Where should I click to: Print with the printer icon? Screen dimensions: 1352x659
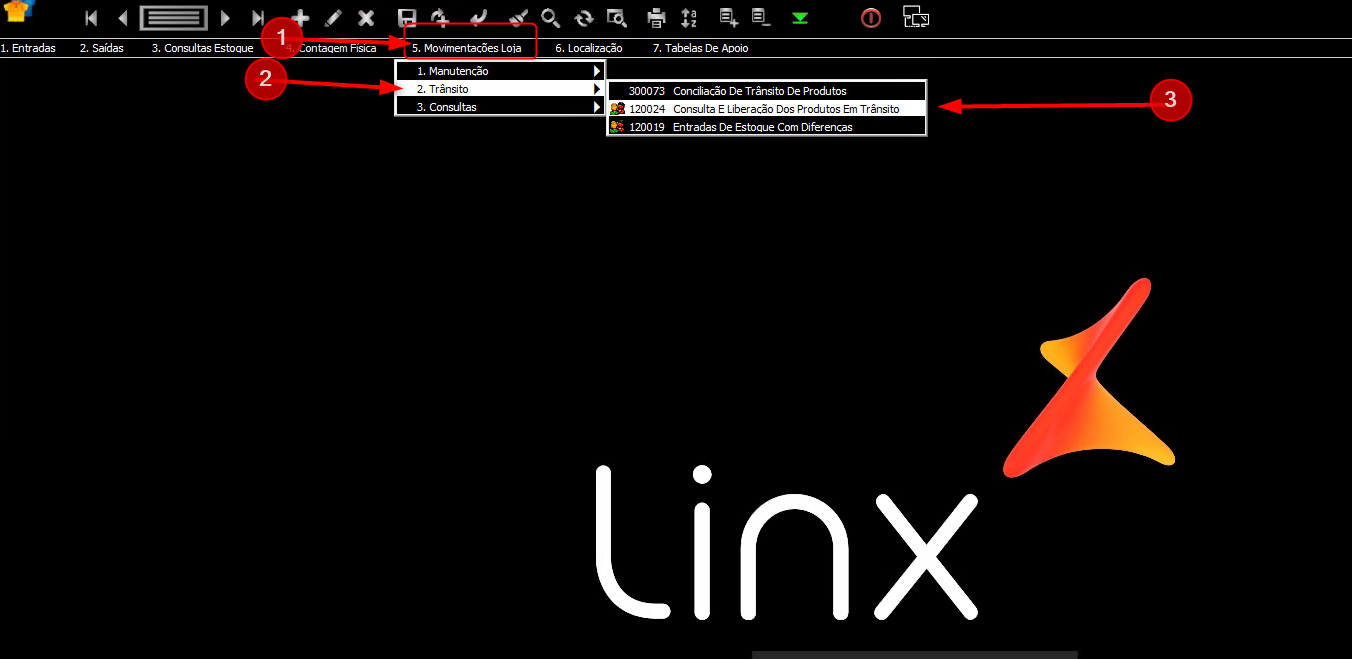coord(656,18)
